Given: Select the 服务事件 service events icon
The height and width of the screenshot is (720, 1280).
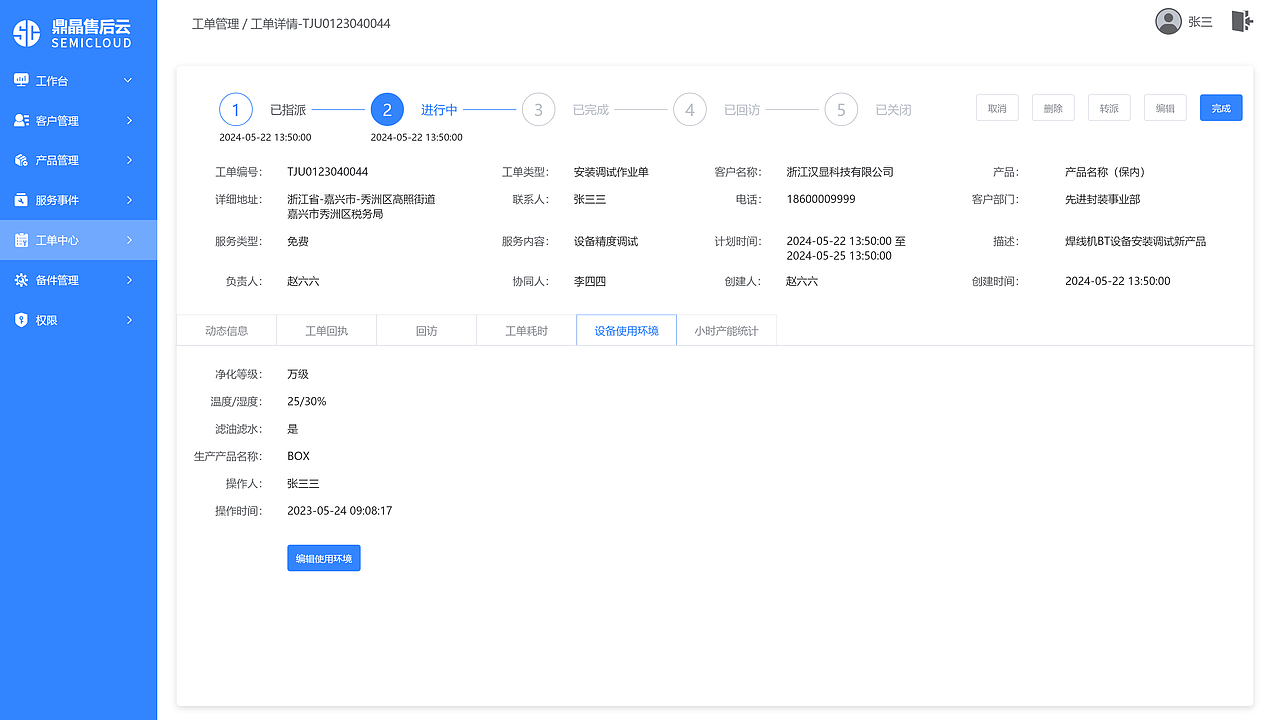Looking at the screenshot, I should (21, 200).
